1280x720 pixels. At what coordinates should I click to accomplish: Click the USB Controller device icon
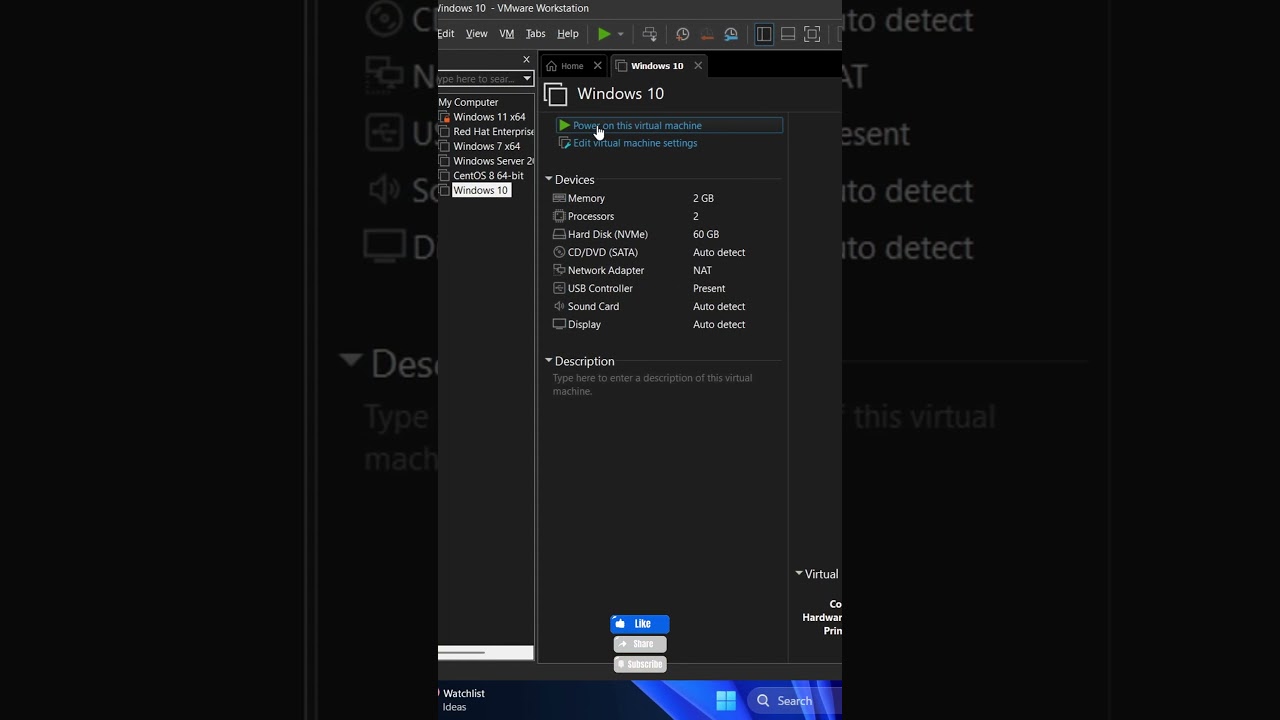[x=559, y=288]
